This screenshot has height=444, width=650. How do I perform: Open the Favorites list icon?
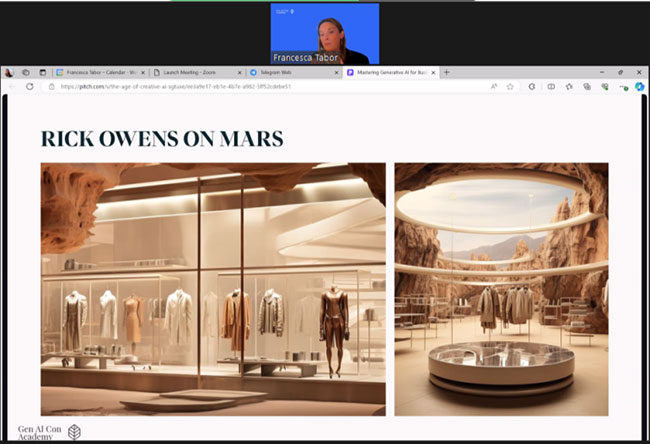pyautogui.click(x=569, y=87)
